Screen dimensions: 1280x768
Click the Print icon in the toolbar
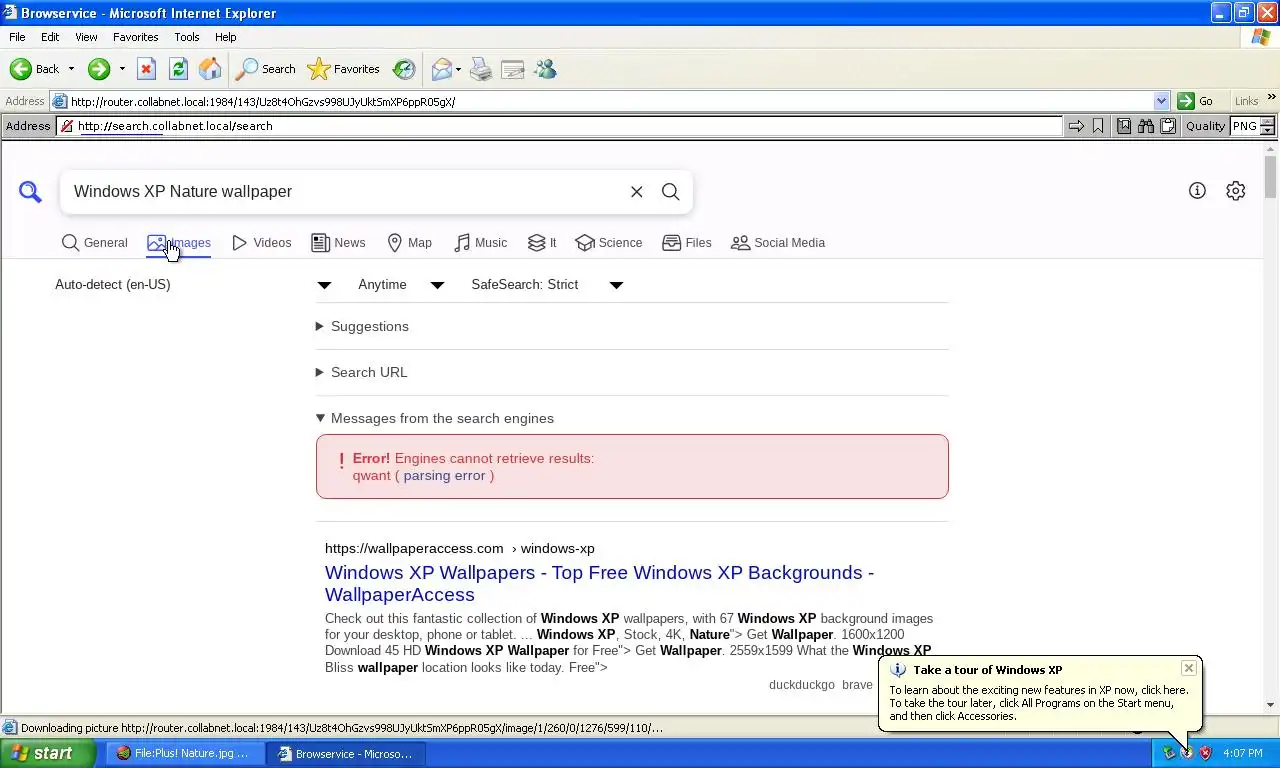[481, 69]
